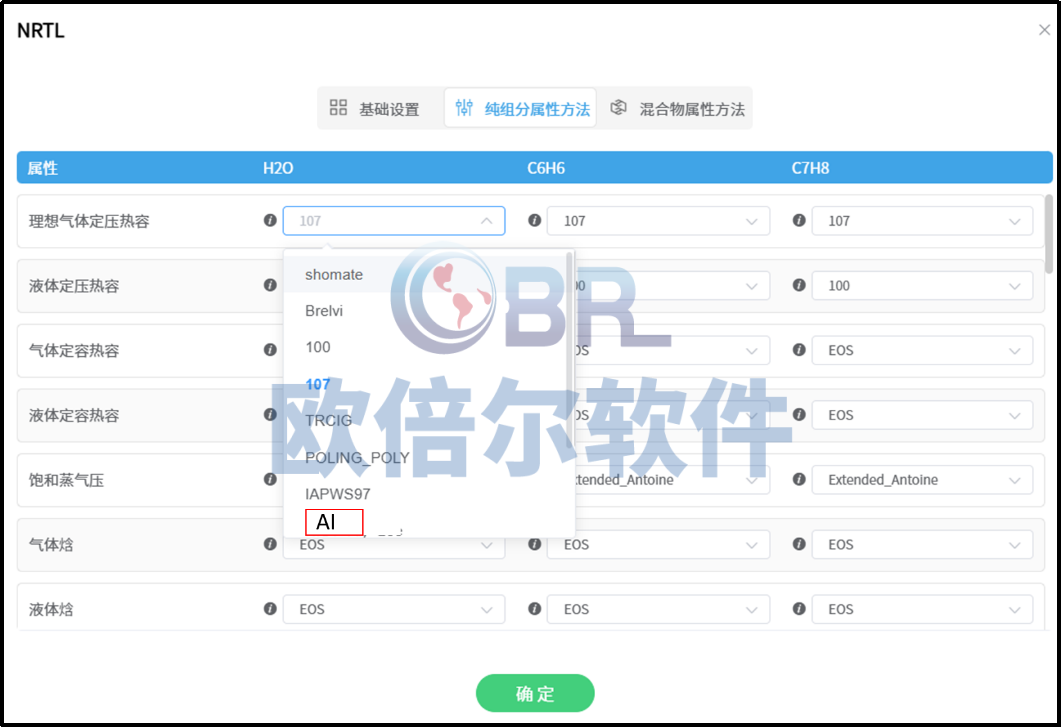This screenshot has height=728, width=1061.
Task: Click info icon beside C7H8 饱和蒸气压
Action: 799,479
